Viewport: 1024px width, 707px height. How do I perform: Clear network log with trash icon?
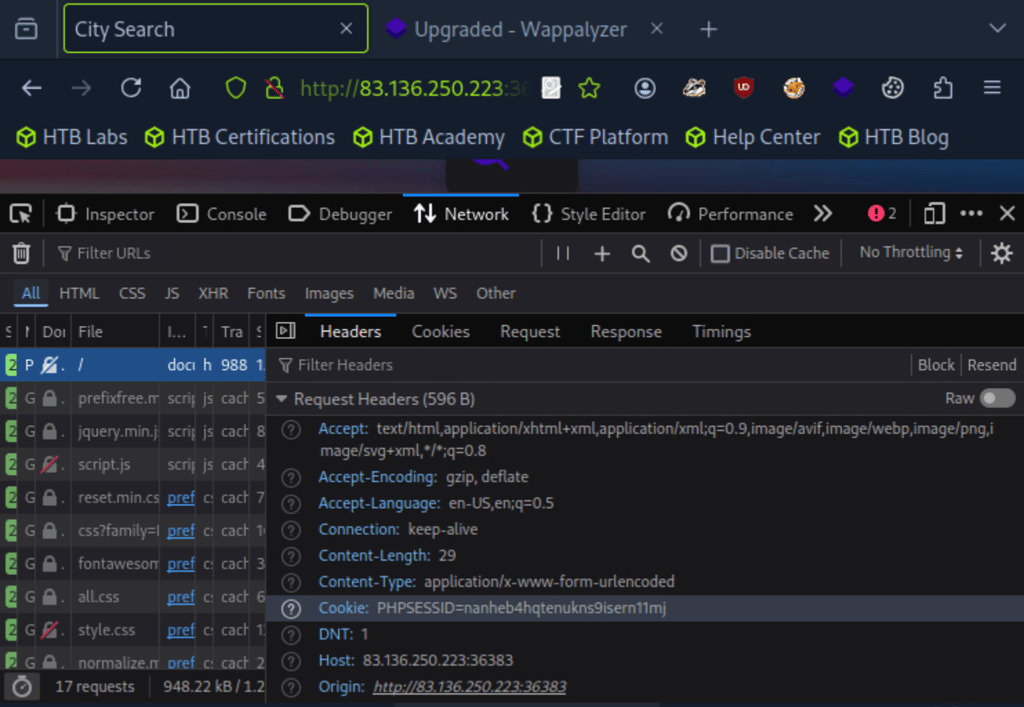(x=21, y=253)
